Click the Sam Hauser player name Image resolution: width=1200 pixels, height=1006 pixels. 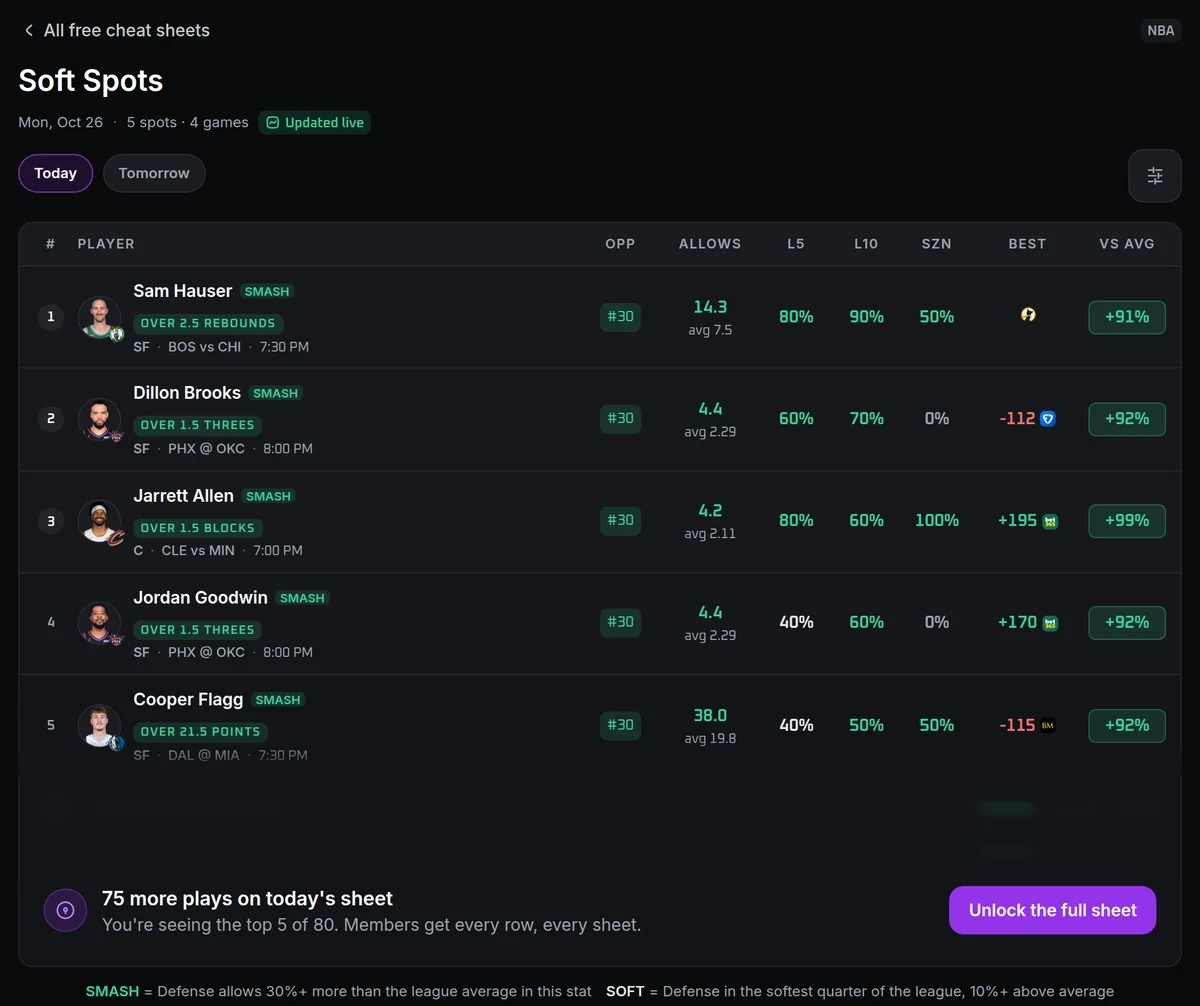coord(183,291)
